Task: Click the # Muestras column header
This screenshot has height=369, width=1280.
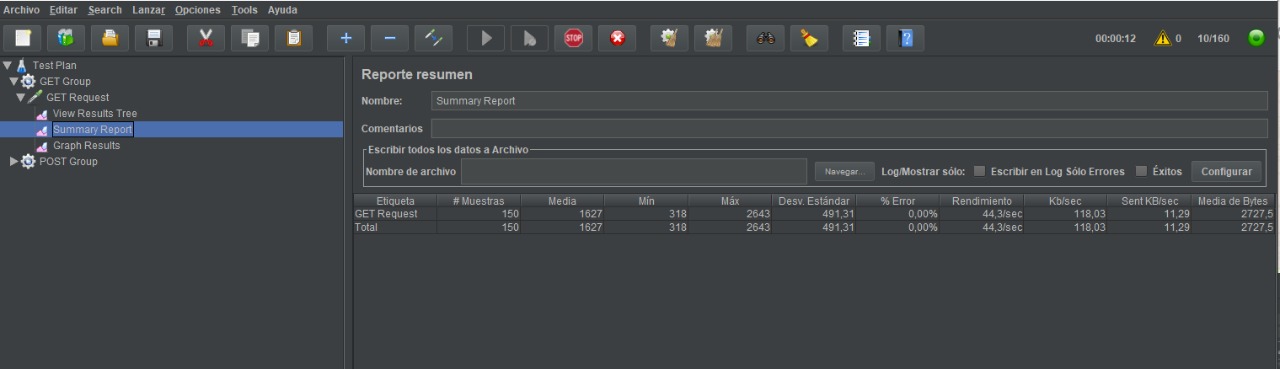Action: tap(478, 201)
